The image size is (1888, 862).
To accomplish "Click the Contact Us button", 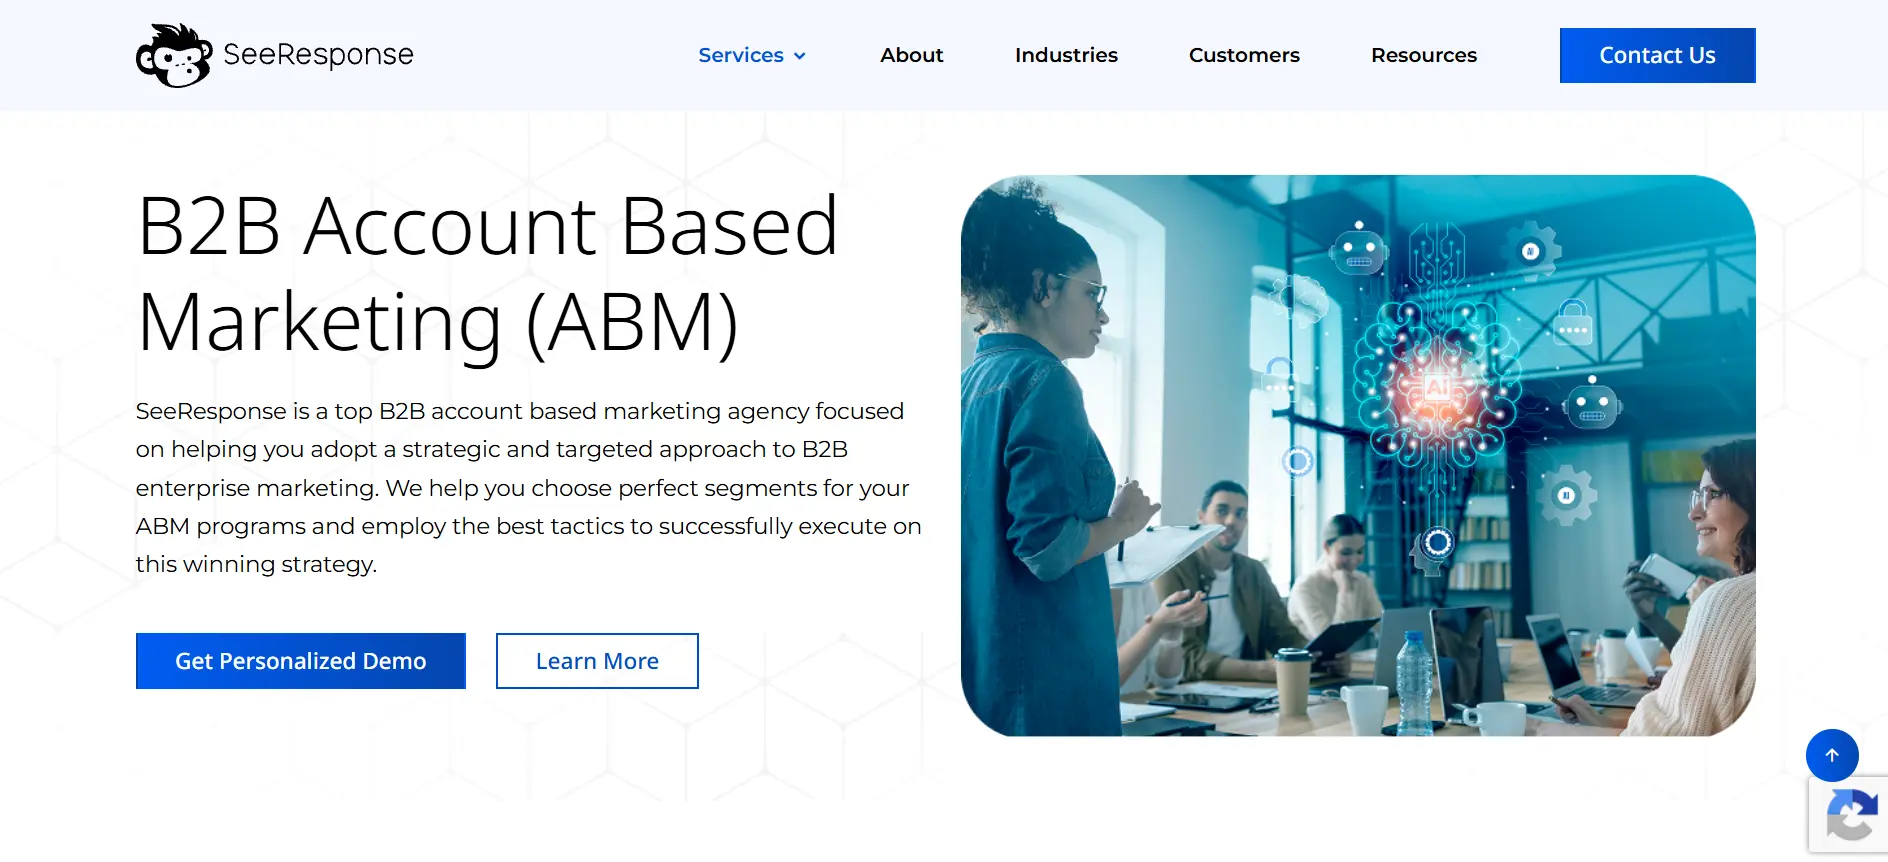I will pyautogui.click(x=1657, y=55).
